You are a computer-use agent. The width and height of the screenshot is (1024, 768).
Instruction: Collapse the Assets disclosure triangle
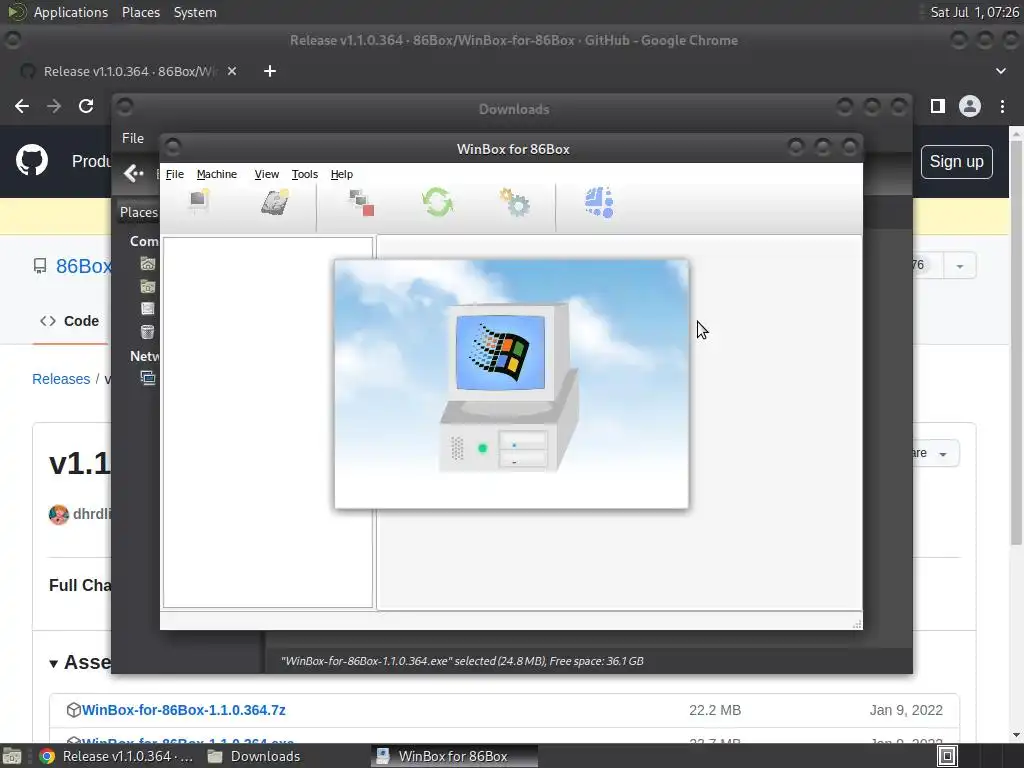tap(54, 664)
